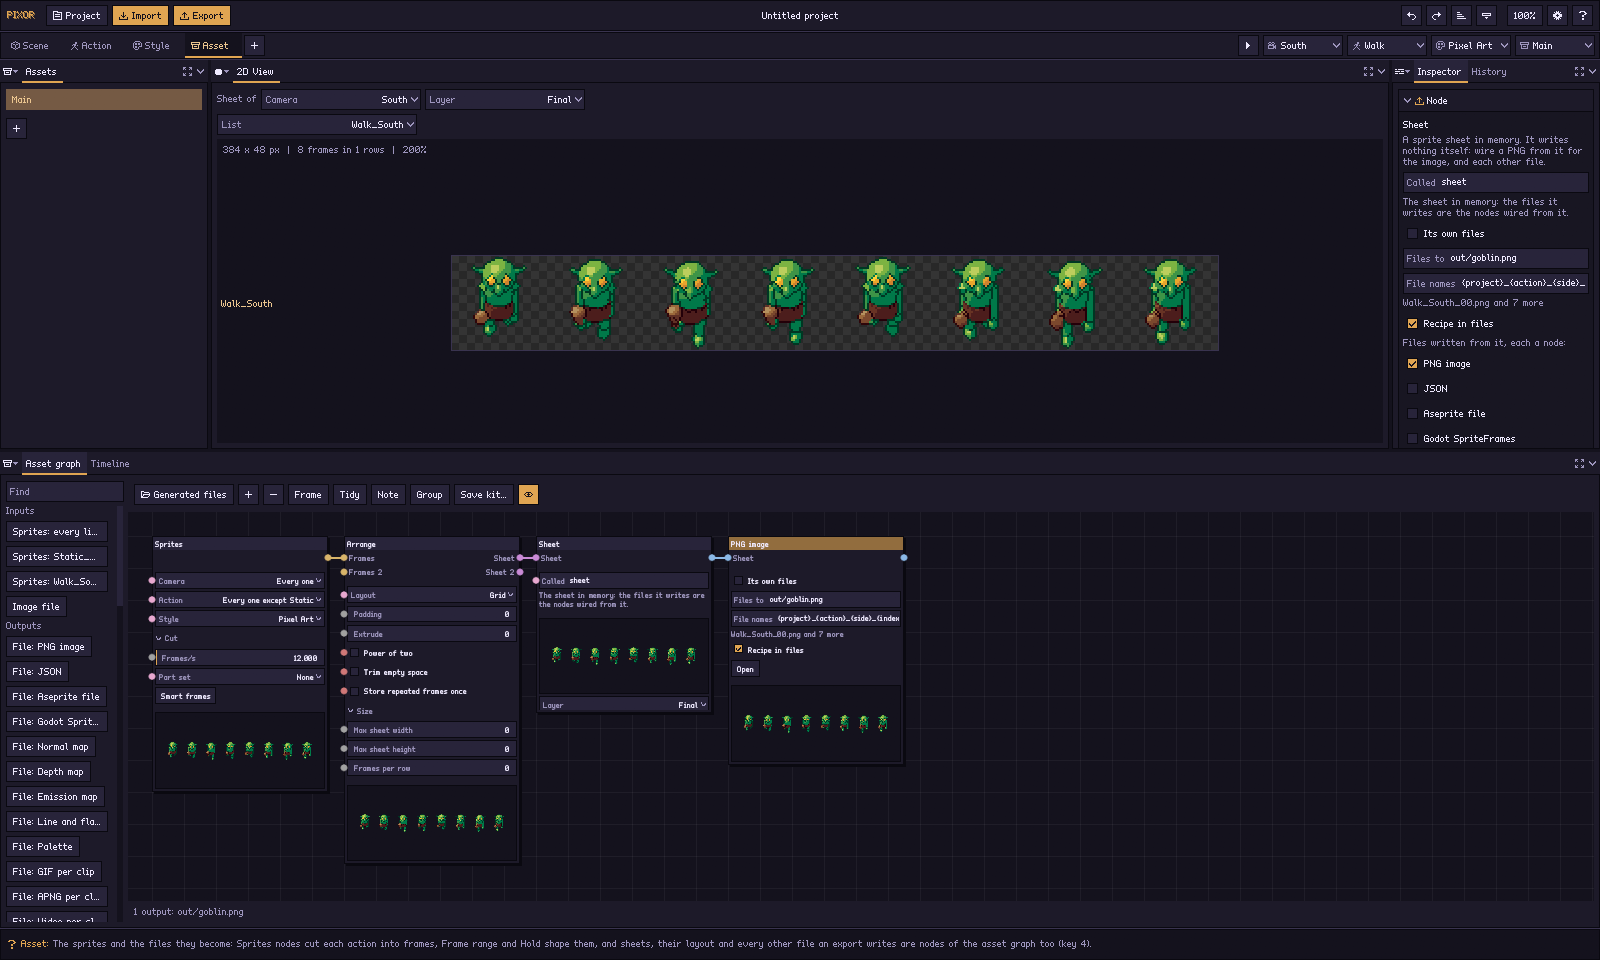Open the Walk action dropdown
Screen dimensions: 1600x960
click(x=1387, y=46)
